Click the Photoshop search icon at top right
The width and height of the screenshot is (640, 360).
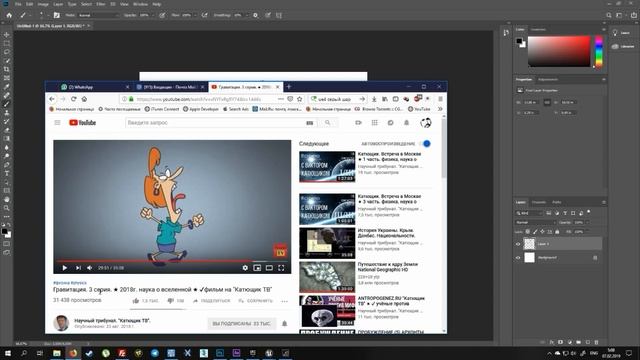[609, 15]
